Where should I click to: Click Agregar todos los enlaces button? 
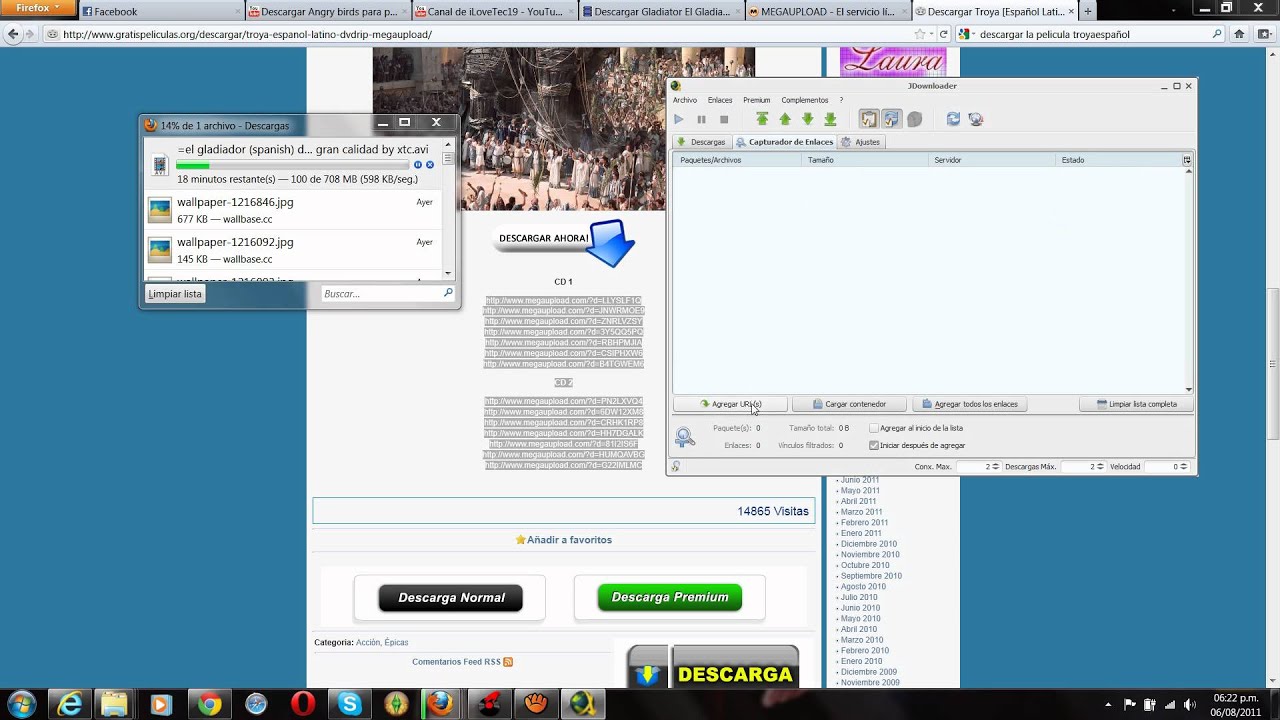coord(970,404)
